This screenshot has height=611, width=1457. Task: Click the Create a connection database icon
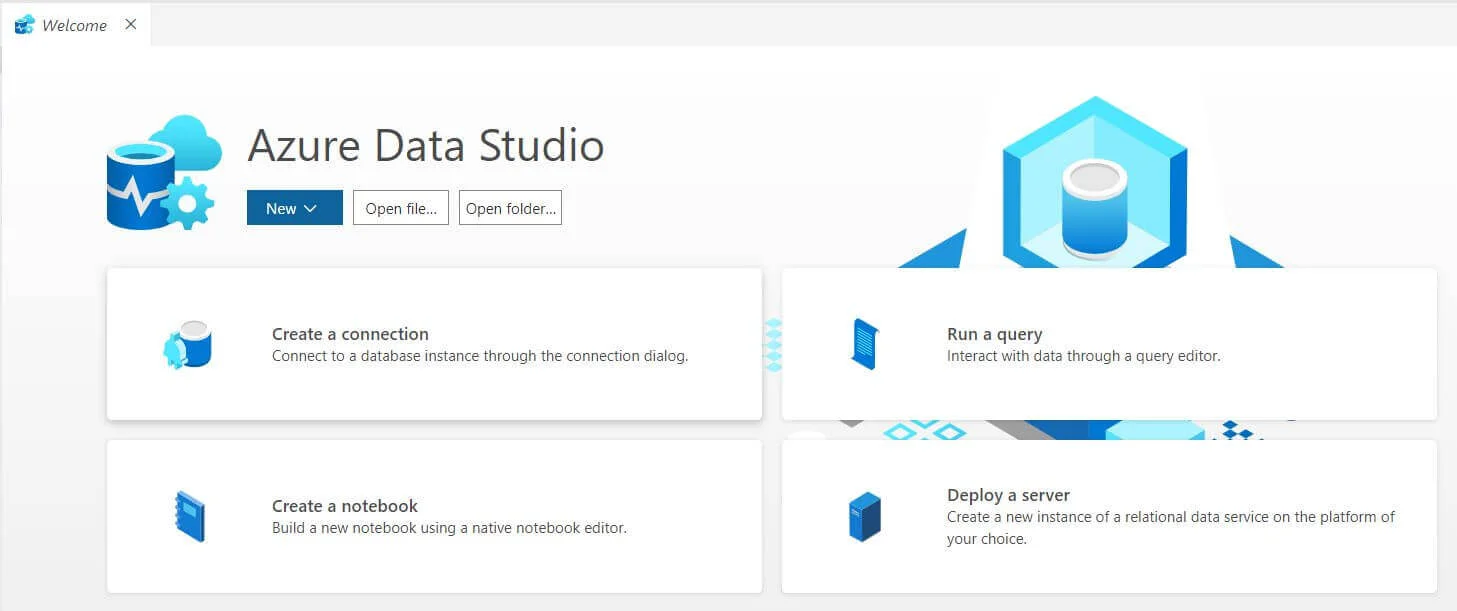click(188, 345)
